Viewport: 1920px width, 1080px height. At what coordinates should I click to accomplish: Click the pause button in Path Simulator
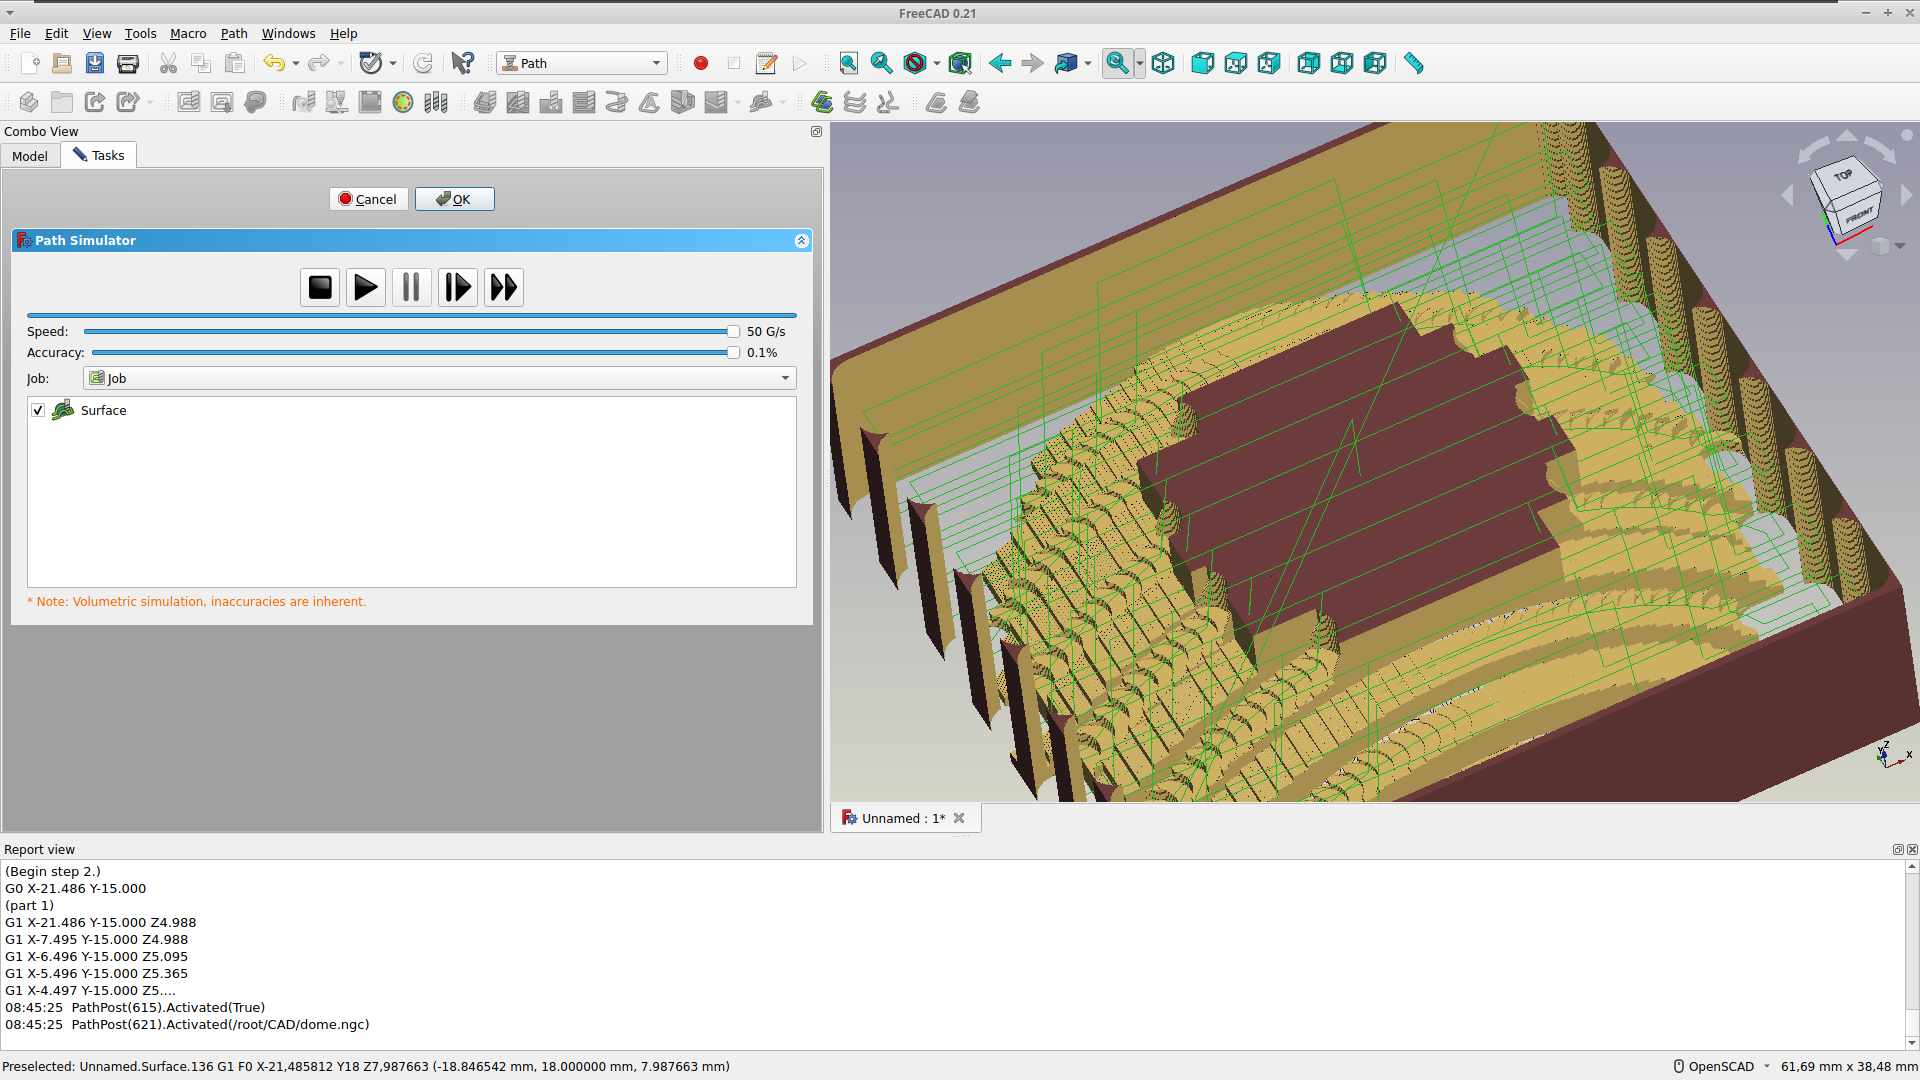[411, 286]
